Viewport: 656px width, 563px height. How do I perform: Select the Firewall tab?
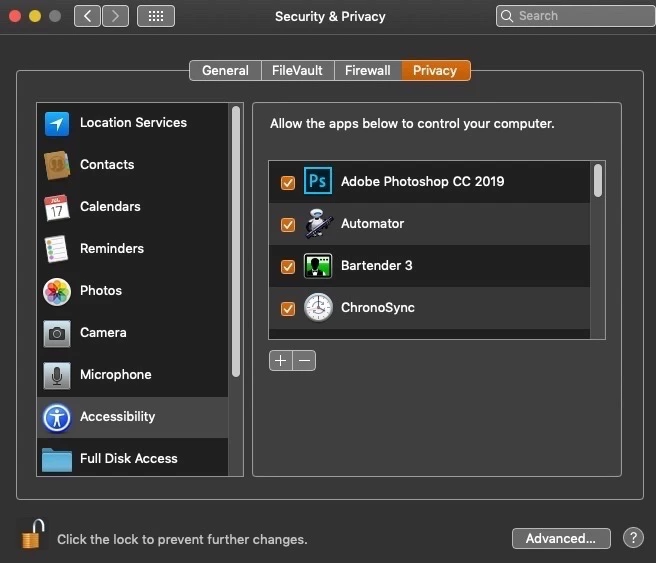pos(368,70)
